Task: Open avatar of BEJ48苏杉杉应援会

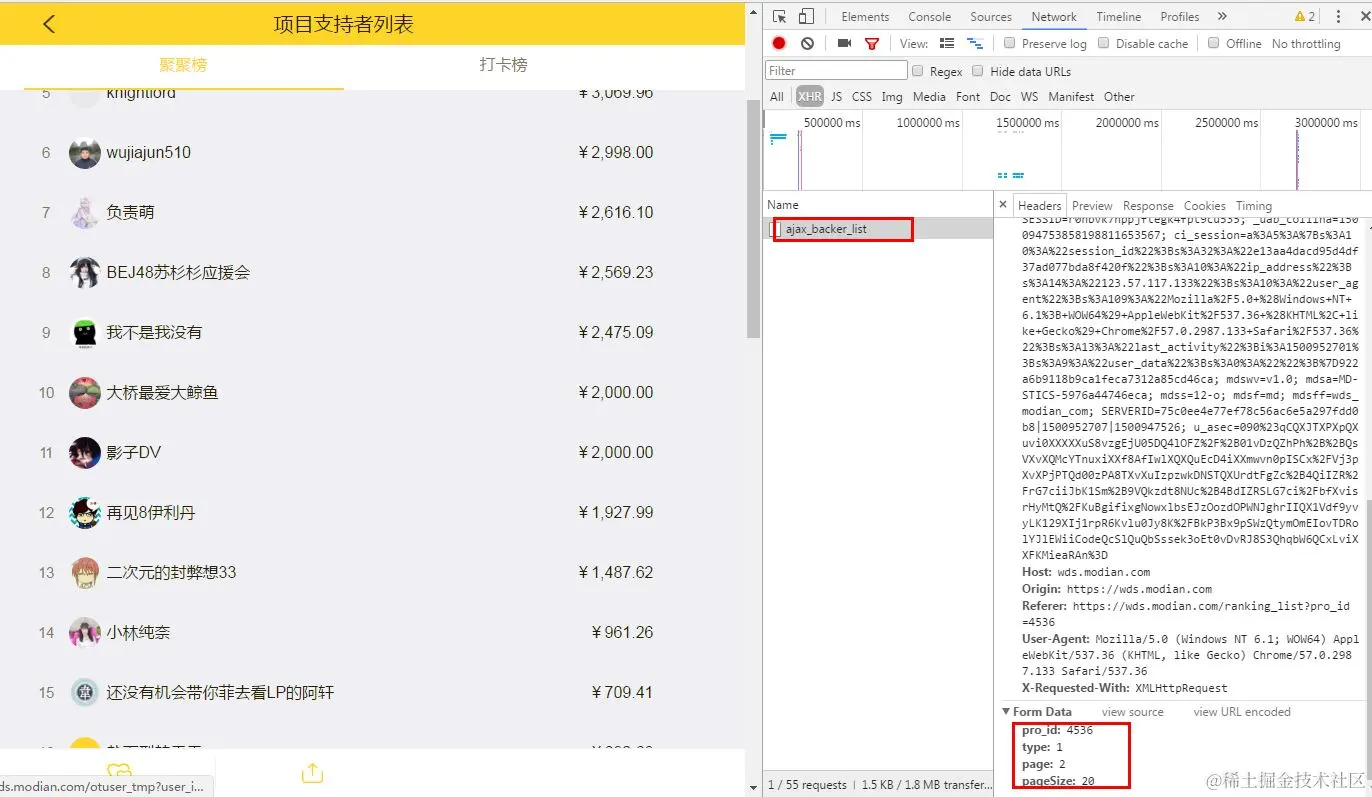Action: pos(85,273)
